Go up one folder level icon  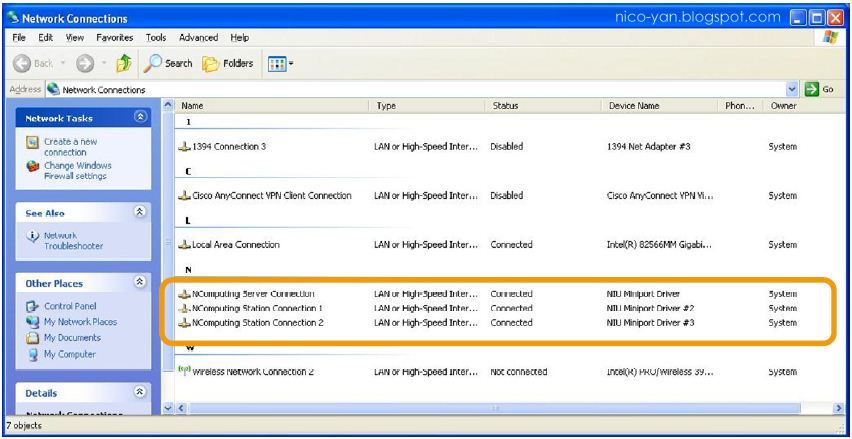click(x=124, y=64)
